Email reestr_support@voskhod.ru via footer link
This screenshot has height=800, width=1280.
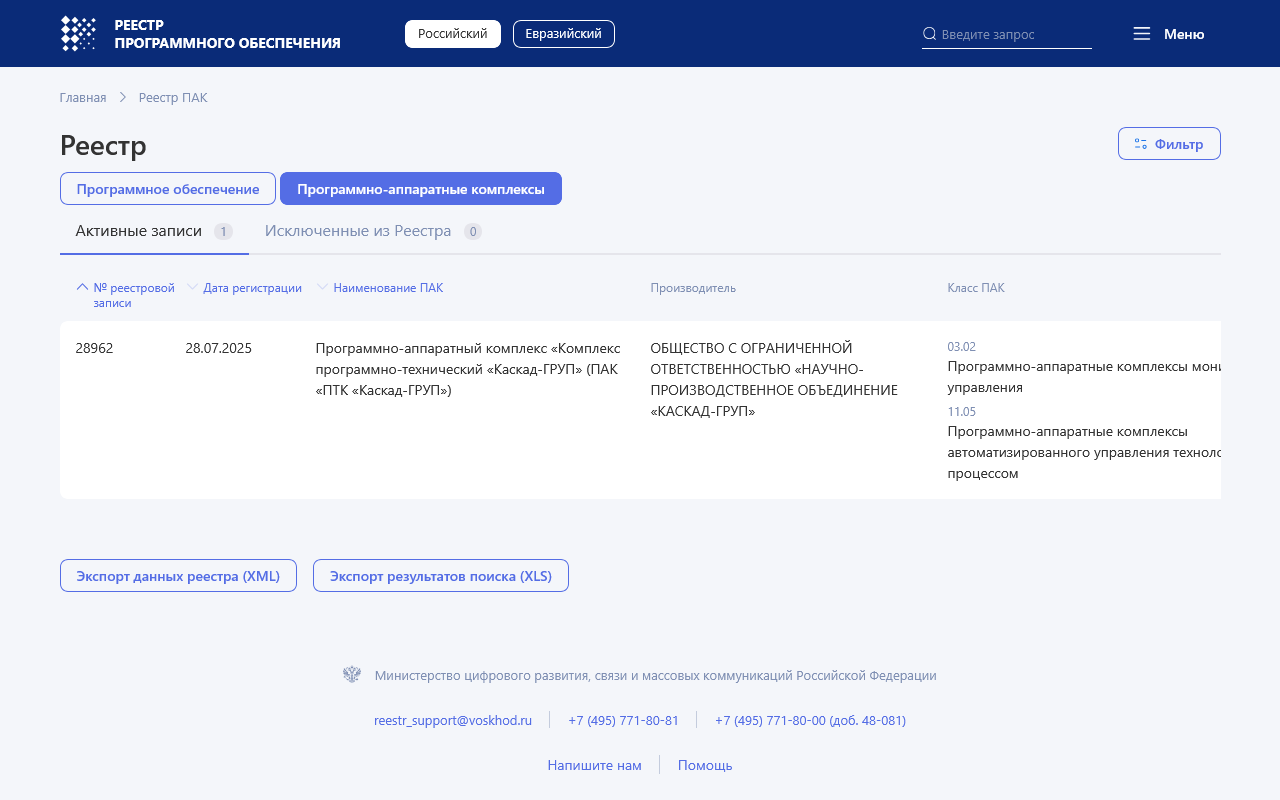452,719
